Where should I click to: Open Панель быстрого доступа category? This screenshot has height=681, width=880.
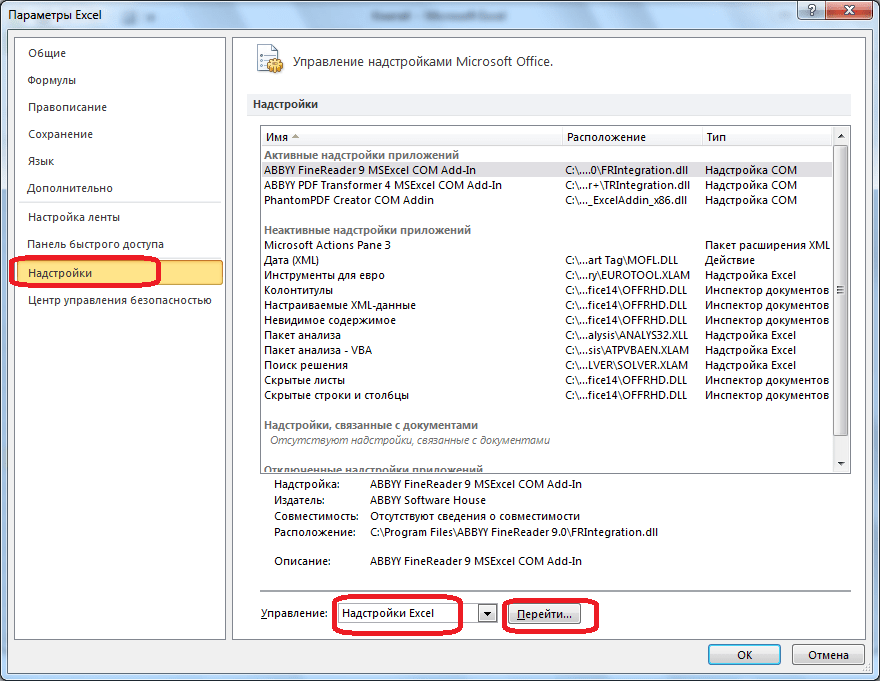click(x=95, y=244)
